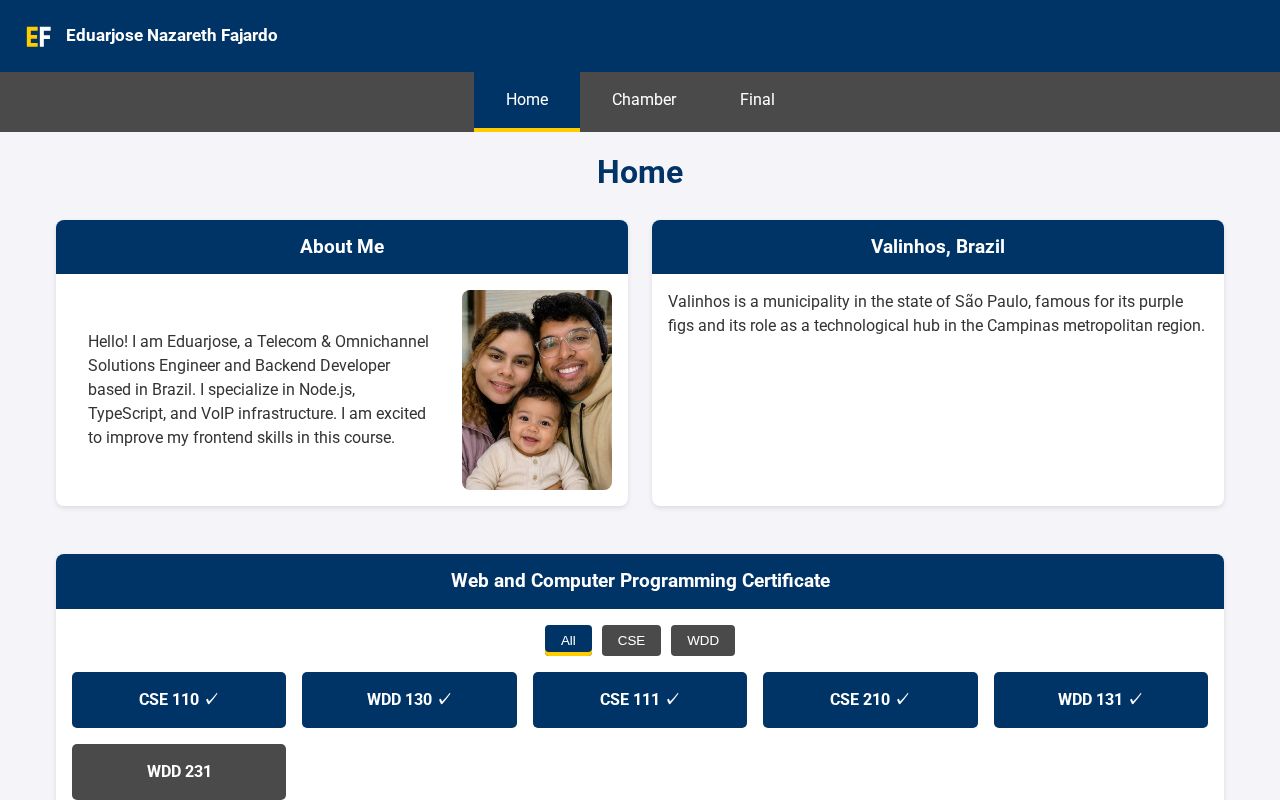Viewport: 1280px width, 800px height.
Task: Click the Eduarjose Nazareth Fajardo site title
Action: tap(172, 36)
